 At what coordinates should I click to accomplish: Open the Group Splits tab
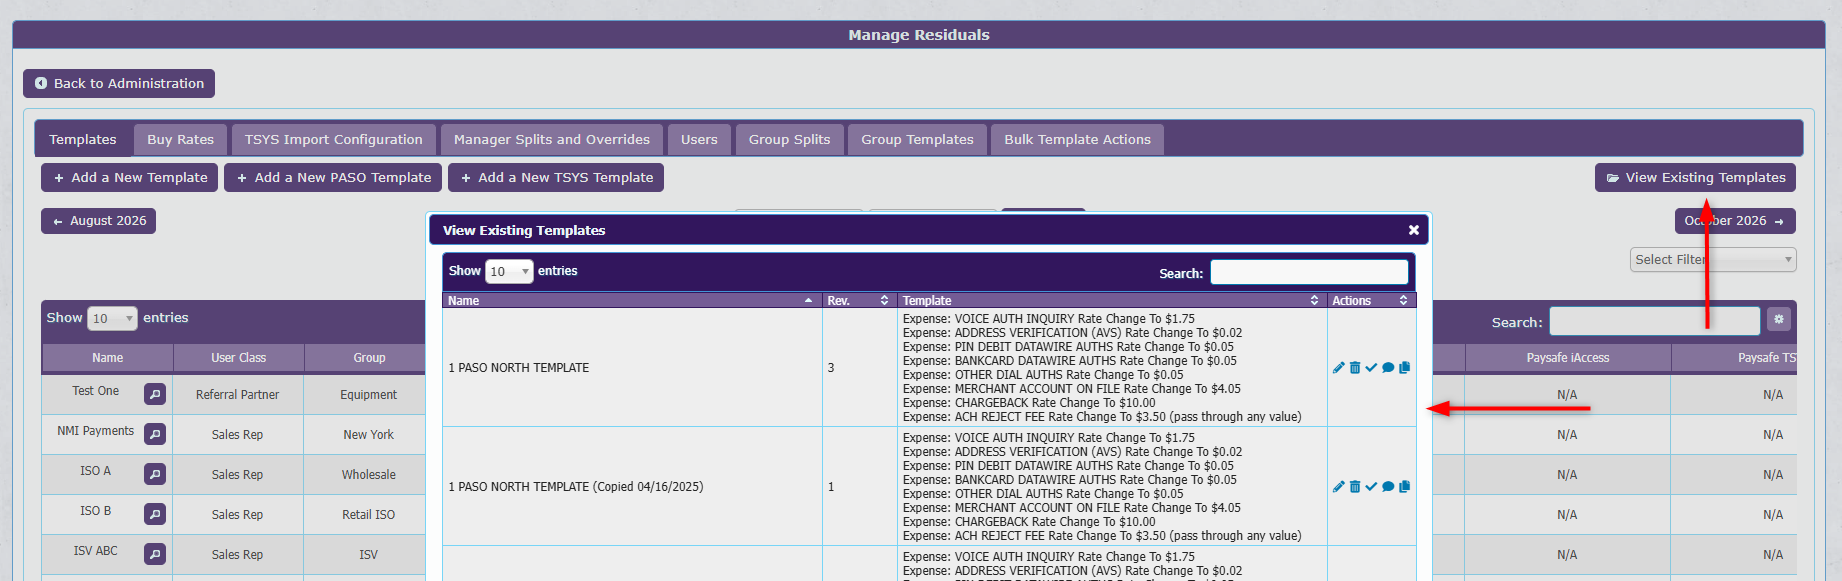[790, 140]
